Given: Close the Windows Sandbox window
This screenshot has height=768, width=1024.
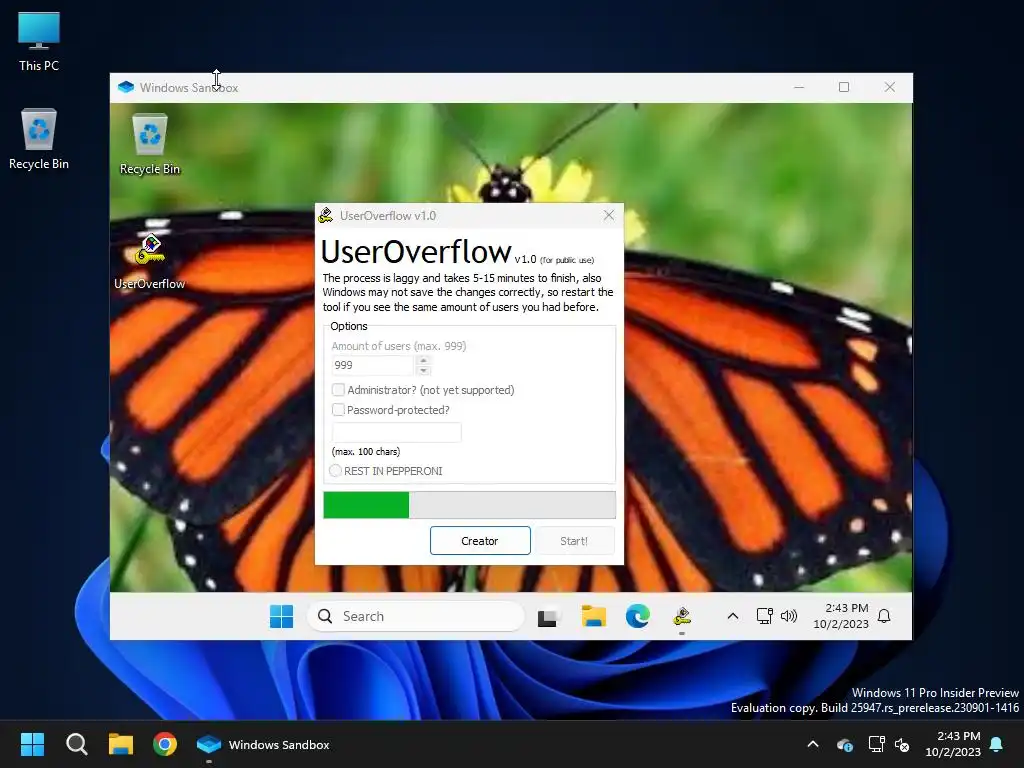Looking at the screenshot, I should point(889,88).
